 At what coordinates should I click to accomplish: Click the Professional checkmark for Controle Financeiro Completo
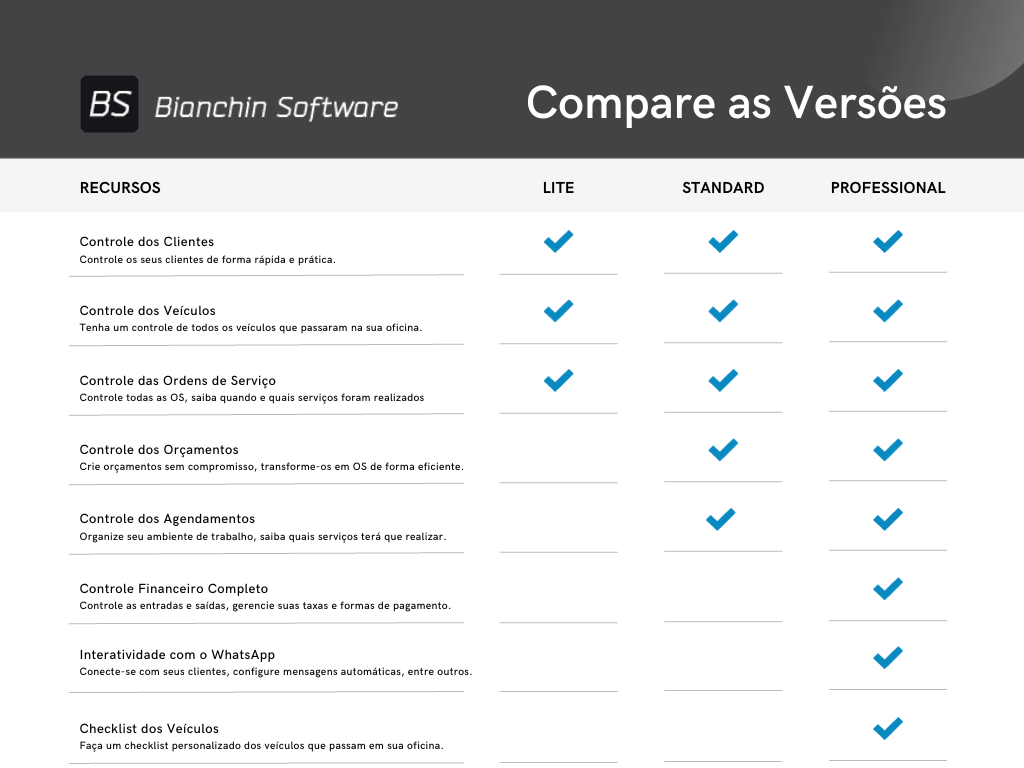pyautogui.click(x=888, y=588)
